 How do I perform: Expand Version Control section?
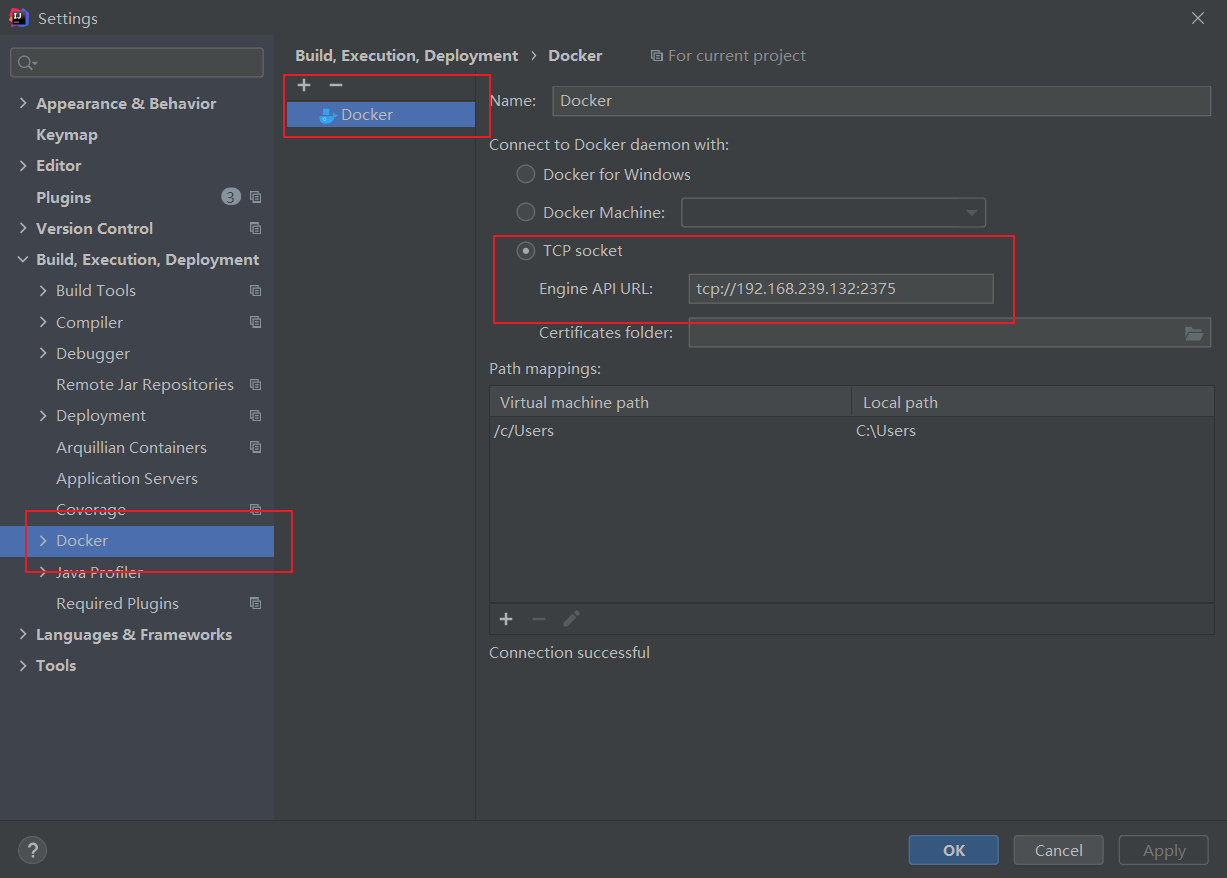pyautogui.click(x=23, y=228)
